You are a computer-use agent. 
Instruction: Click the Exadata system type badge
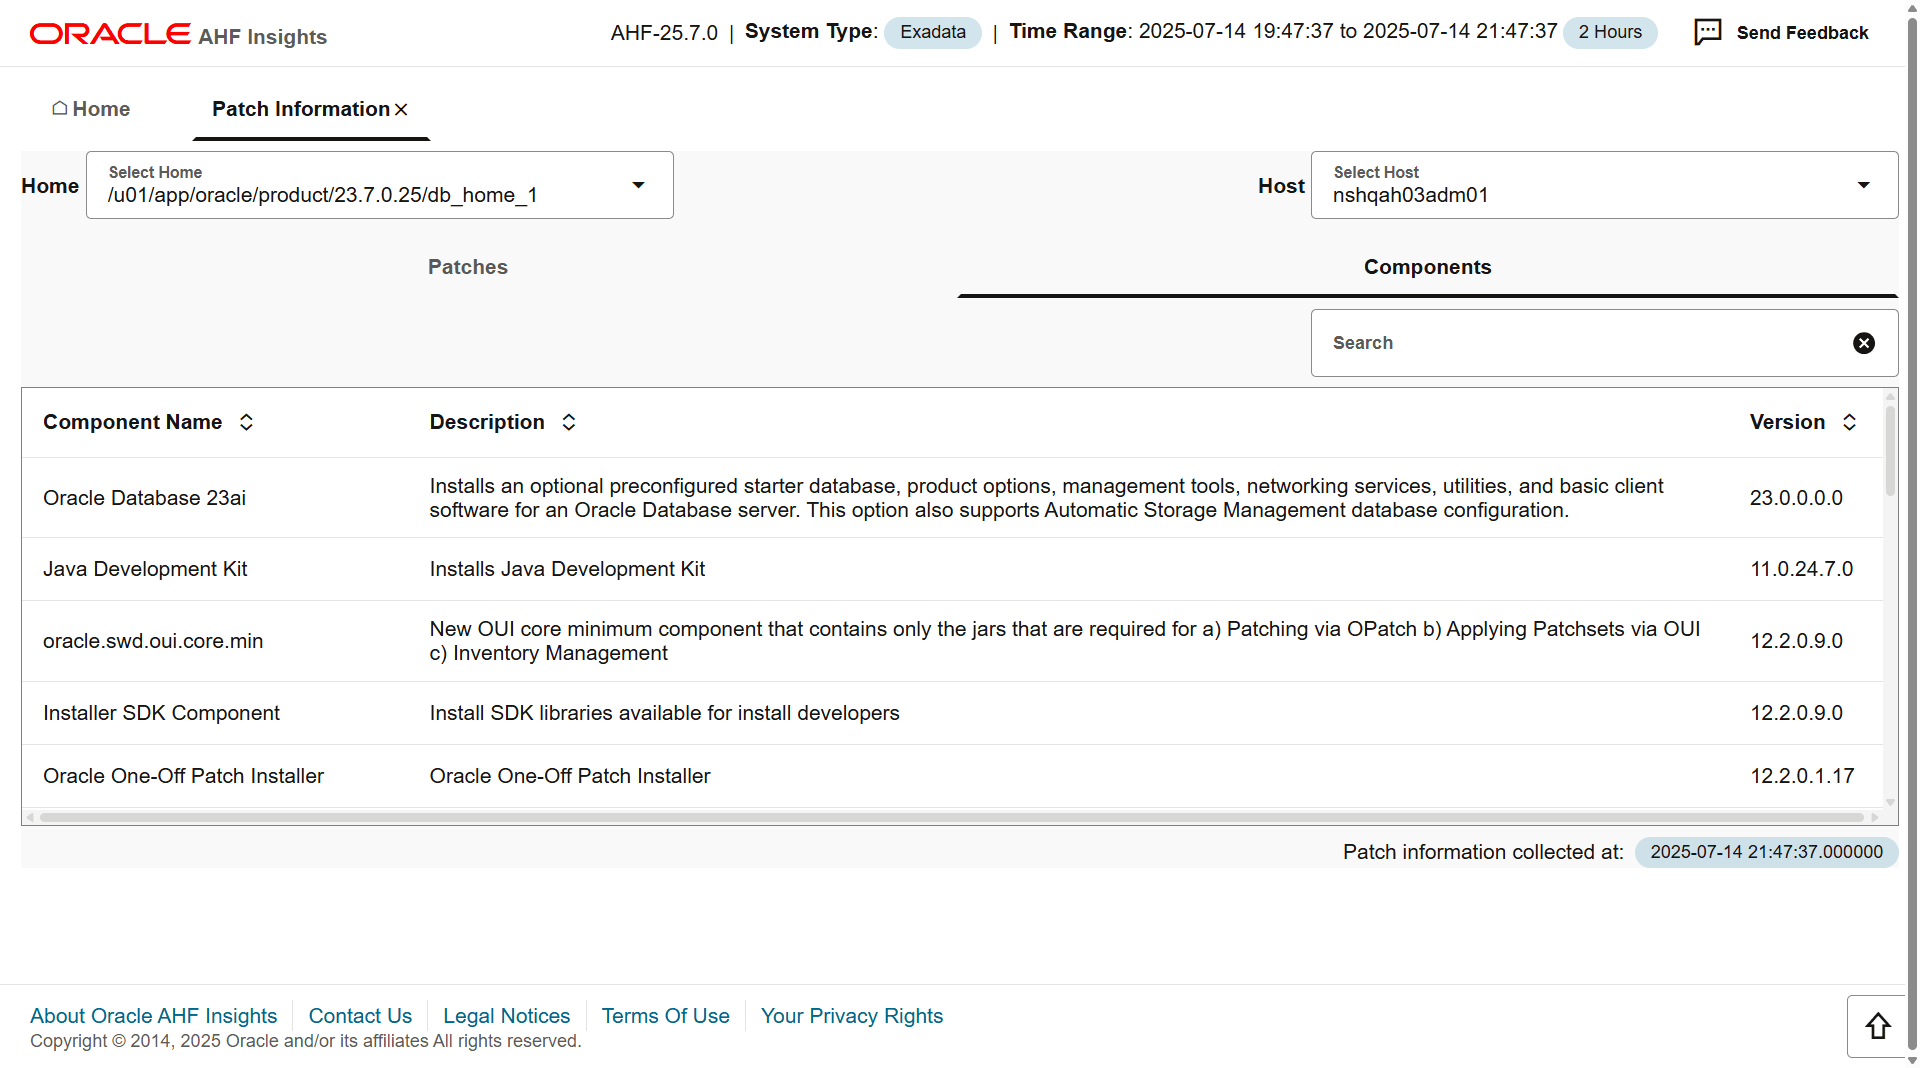[x=933, y=32]
